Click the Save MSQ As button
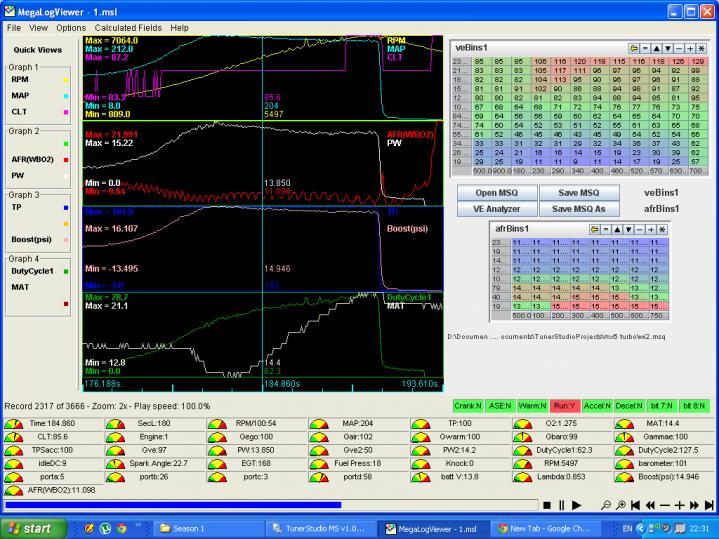This screenshot has width=719, height=539. tap(580, 209)
